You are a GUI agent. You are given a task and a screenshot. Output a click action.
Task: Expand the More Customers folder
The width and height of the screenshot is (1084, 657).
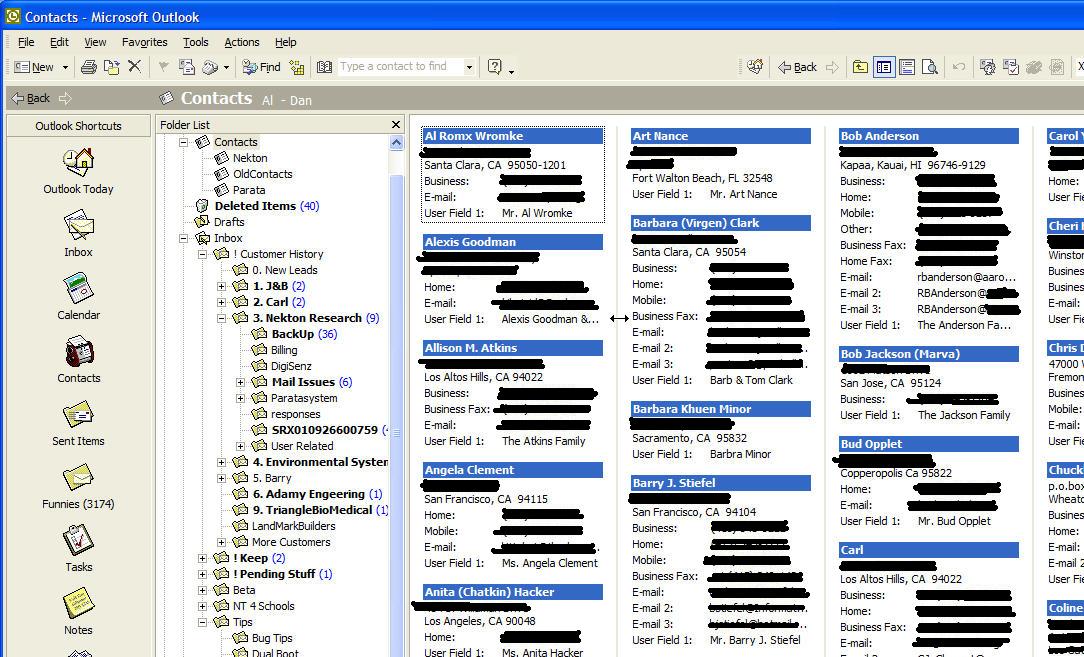coord(221,542)
